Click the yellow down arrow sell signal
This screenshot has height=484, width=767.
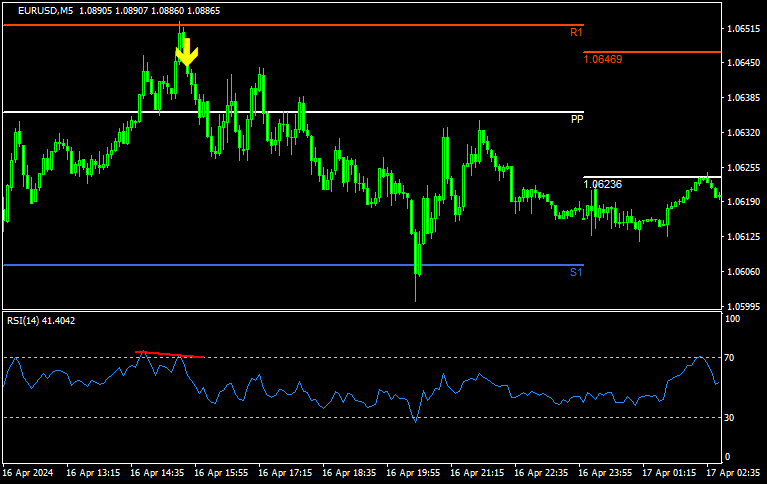click(186, 54)
